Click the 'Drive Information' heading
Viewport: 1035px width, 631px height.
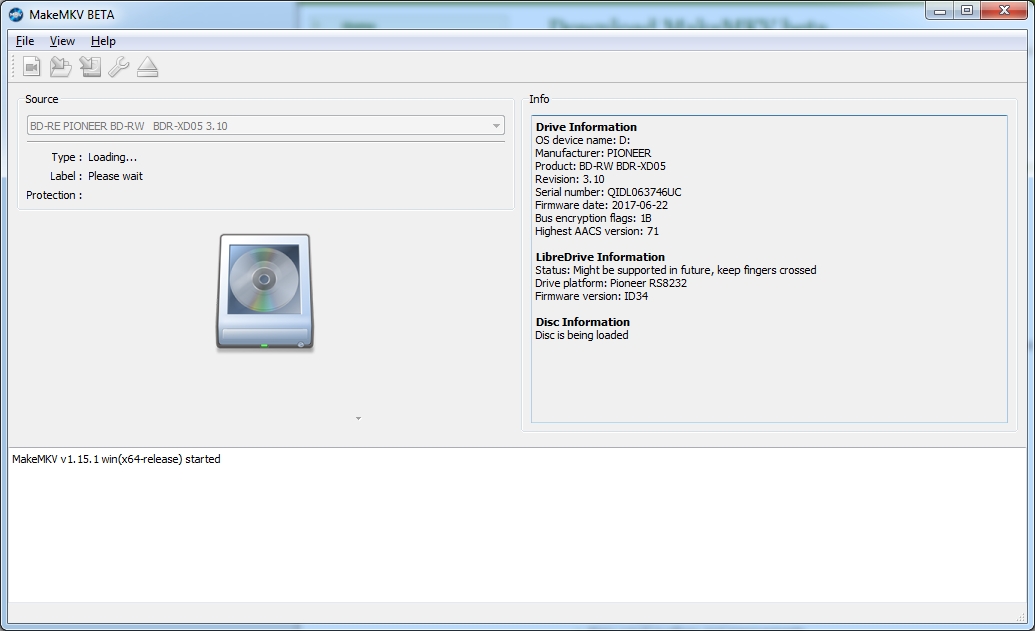pos(586,127)
